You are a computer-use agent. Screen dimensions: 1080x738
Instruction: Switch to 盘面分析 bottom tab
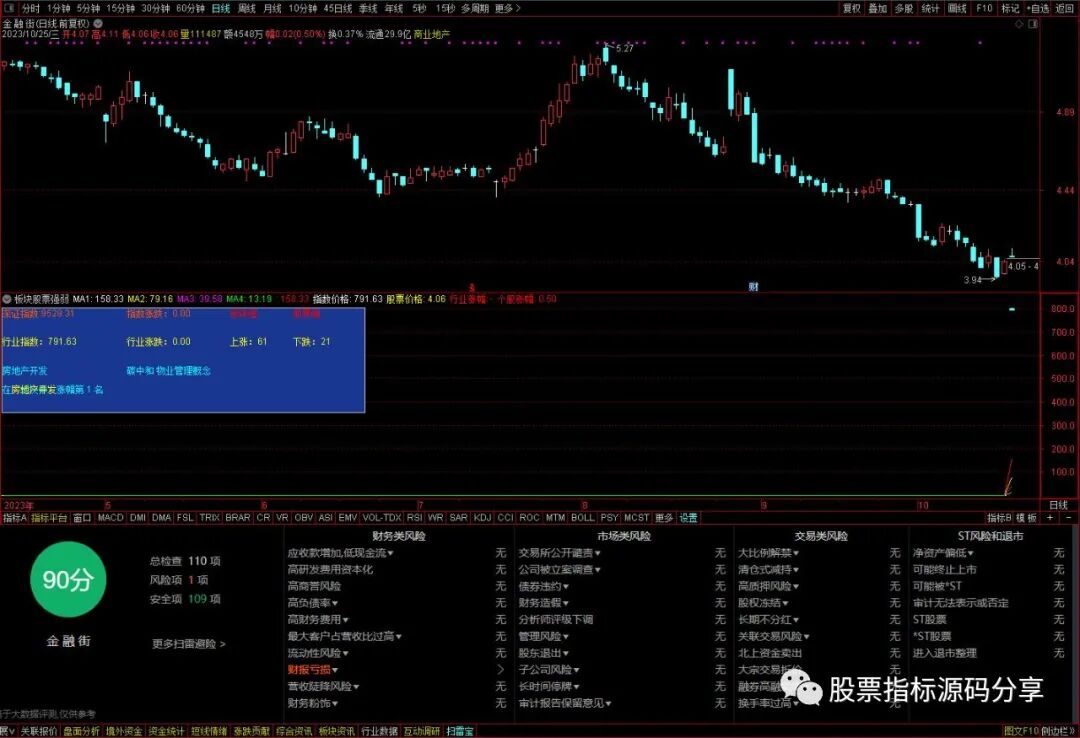click(x=81, y=731)
